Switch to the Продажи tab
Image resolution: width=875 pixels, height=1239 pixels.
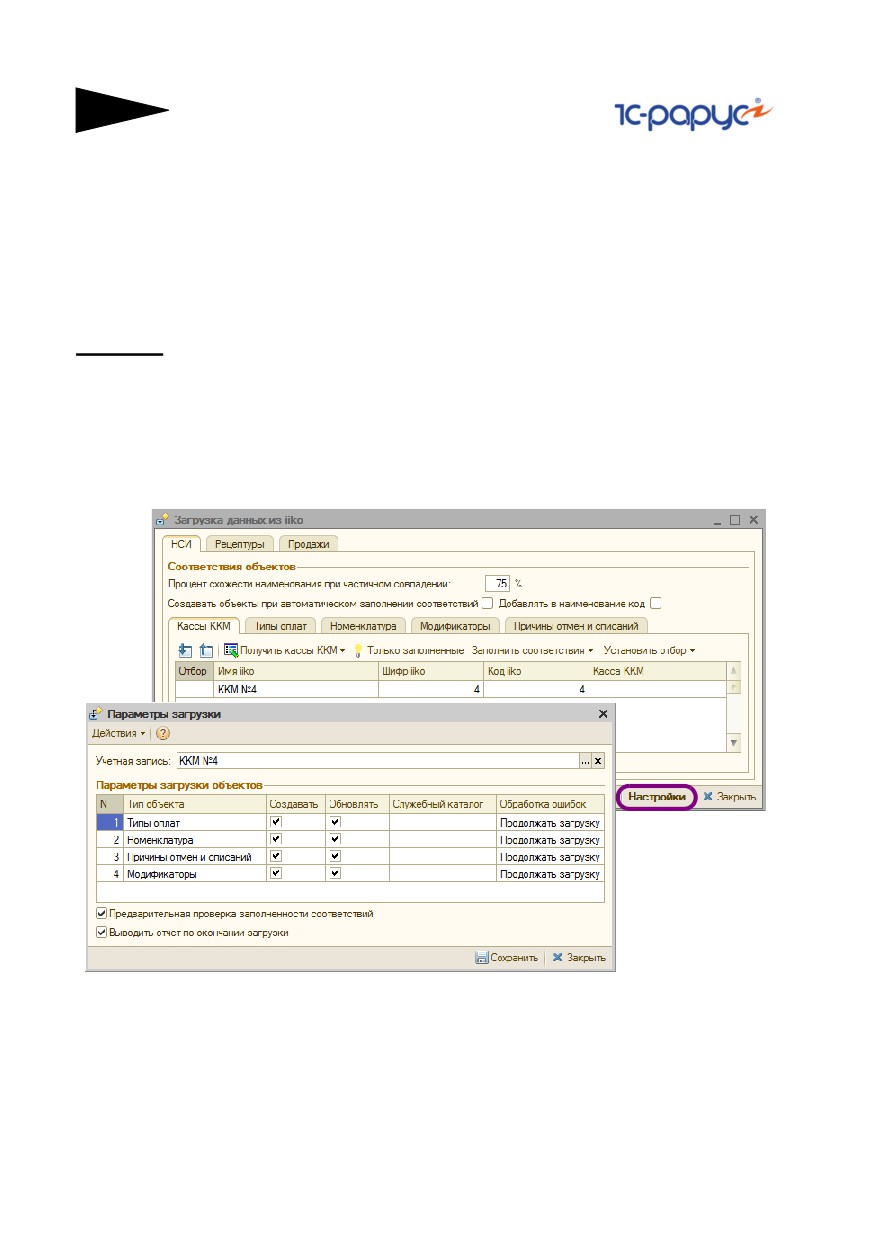pyautogui.click(x=308, y=544)
